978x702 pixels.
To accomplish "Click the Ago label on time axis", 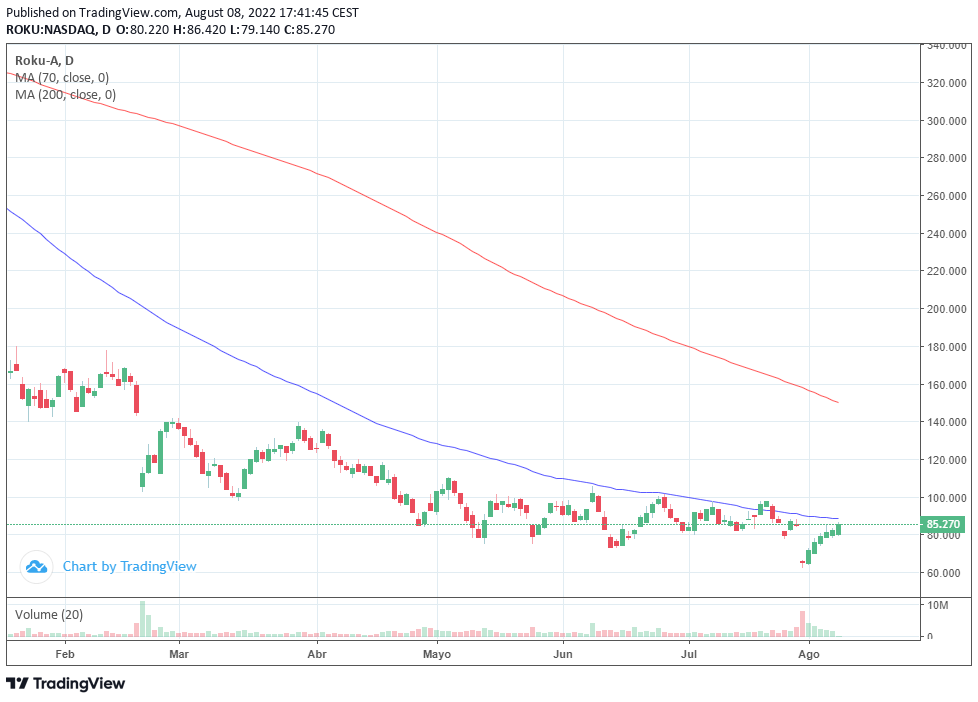I will point(808,654).
